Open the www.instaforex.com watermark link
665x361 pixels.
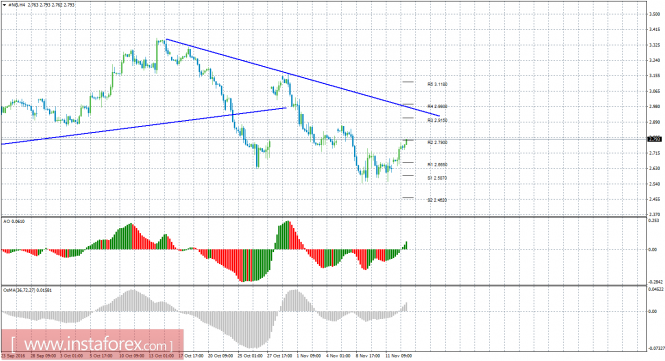[92, 344]
